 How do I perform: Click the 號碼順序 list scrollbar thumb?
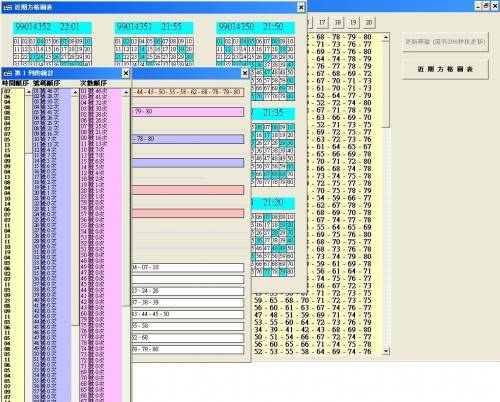tap(75, 211)
